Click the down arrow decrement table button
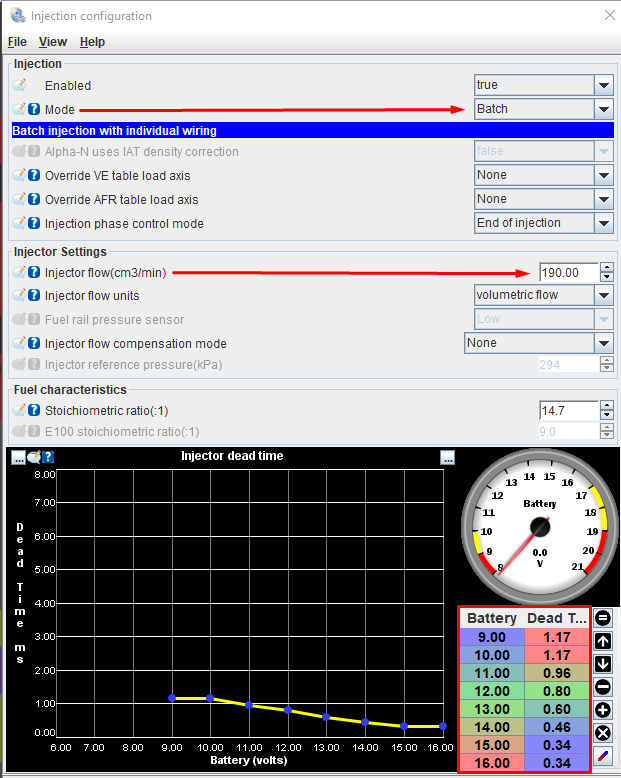This screenshot has width=621, height=778. coord(603,664)
